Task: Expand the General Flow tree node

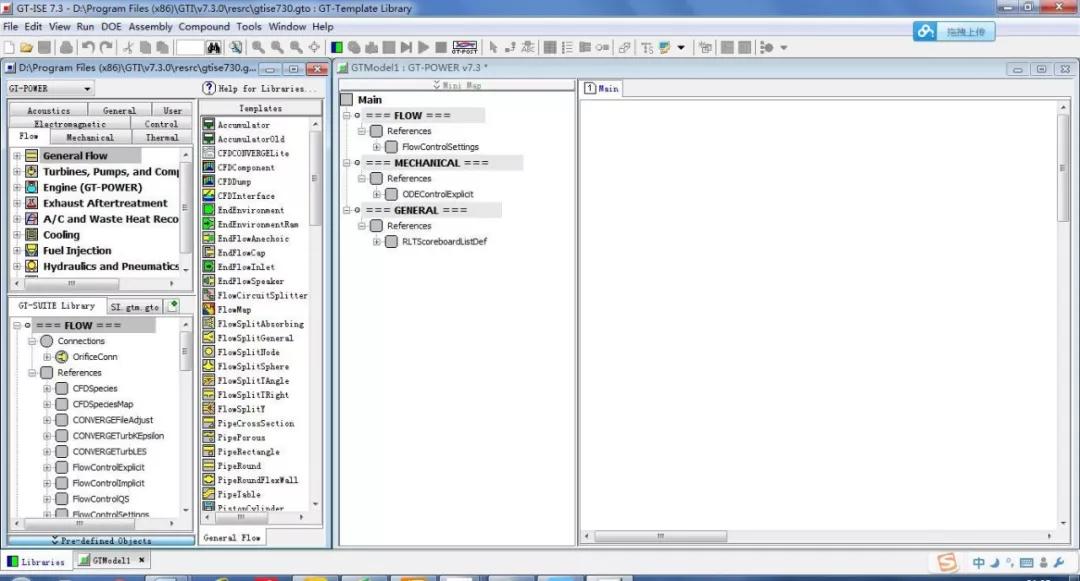Action: point(17,156)
